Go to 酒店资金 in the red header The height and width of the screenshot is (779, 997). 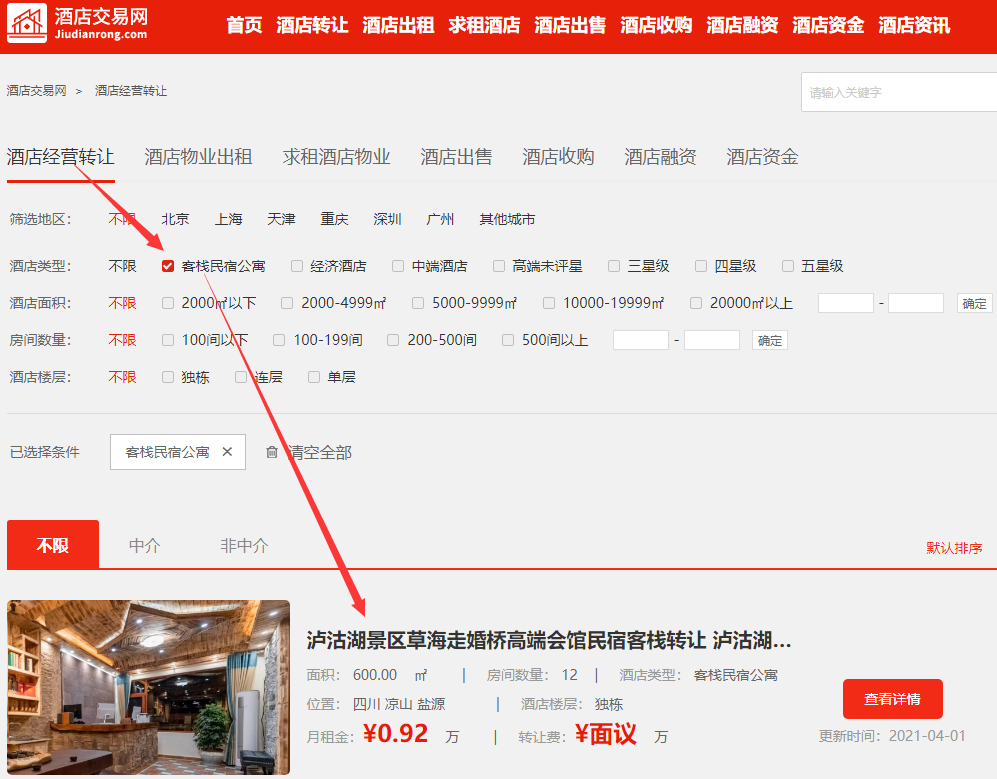[828, 25]
